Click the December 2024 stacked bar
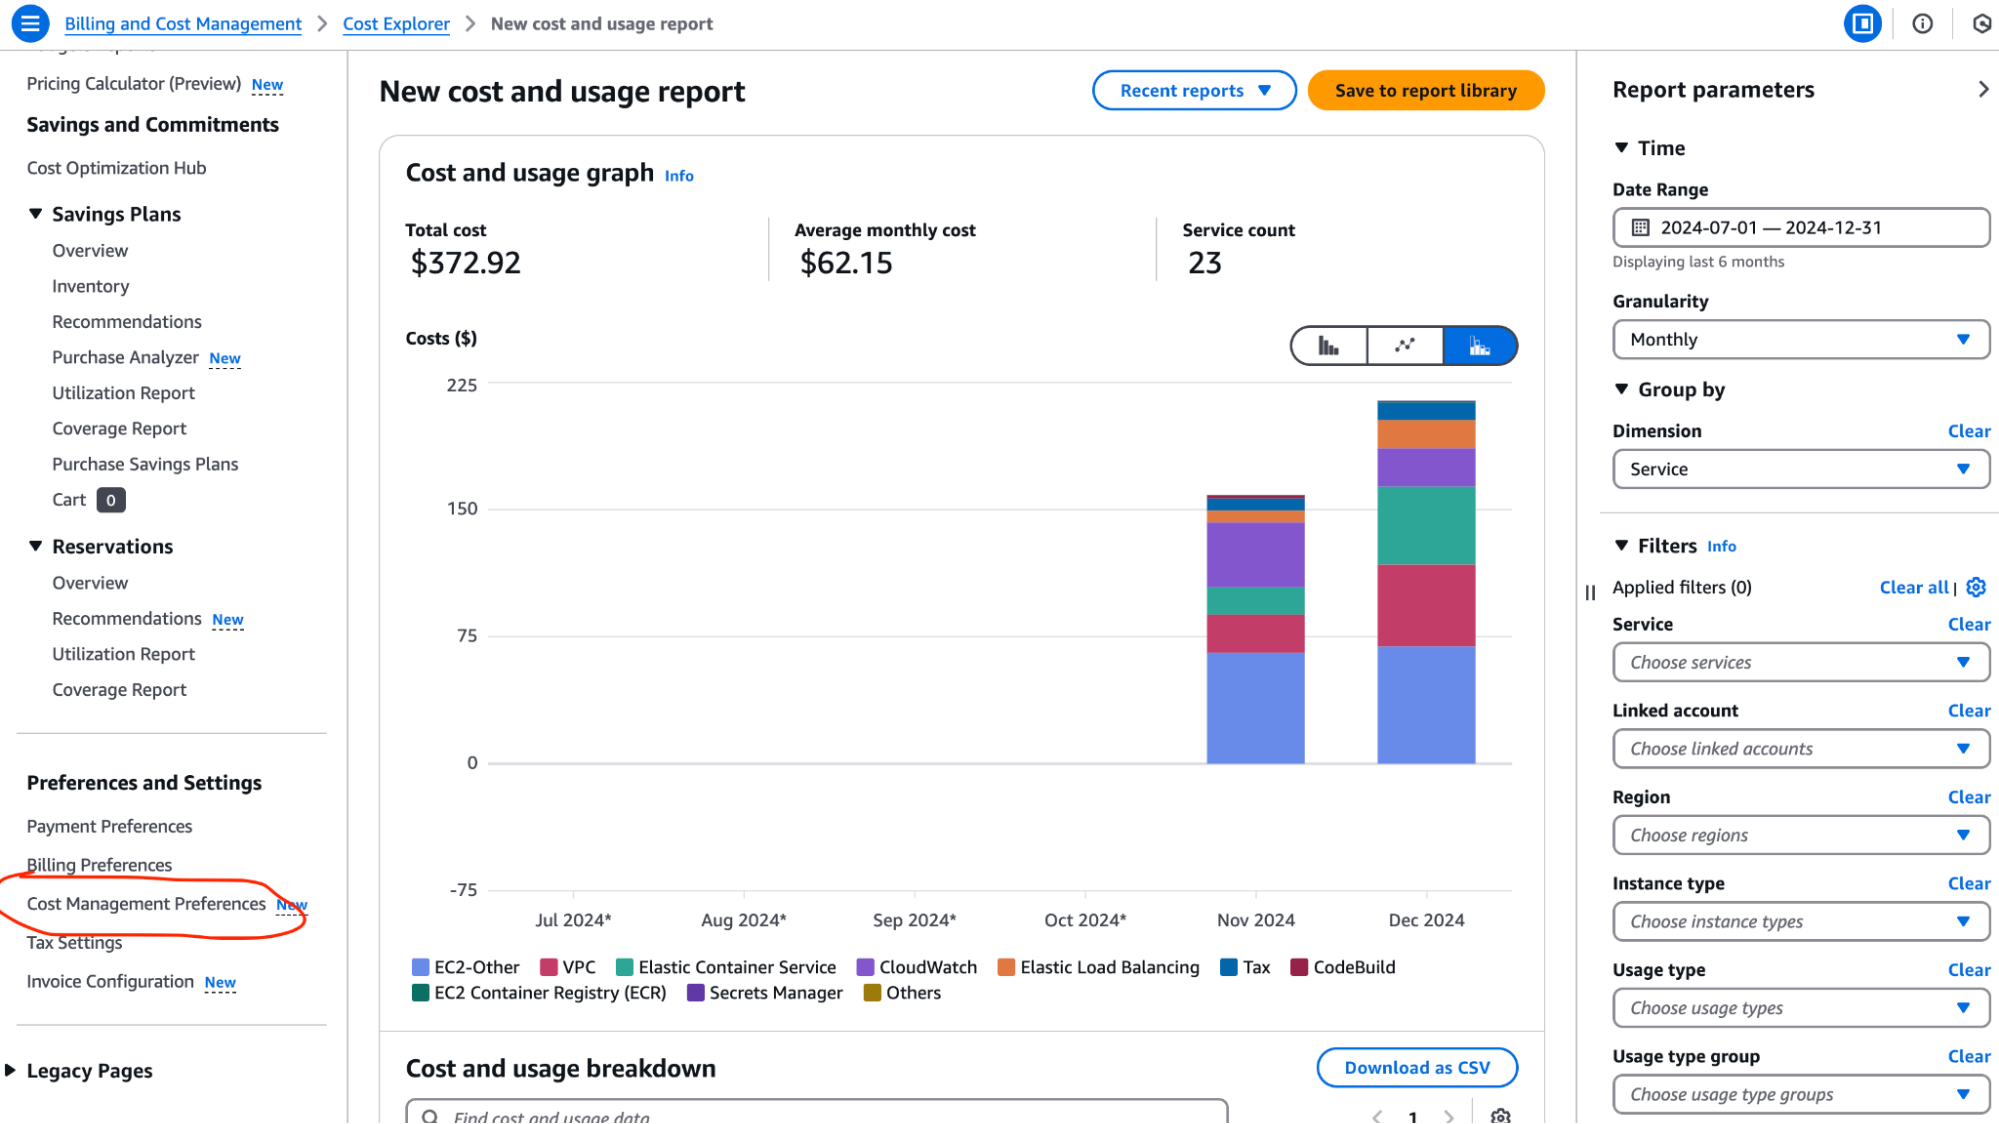1999x1124 pixels. [1426, 582]
